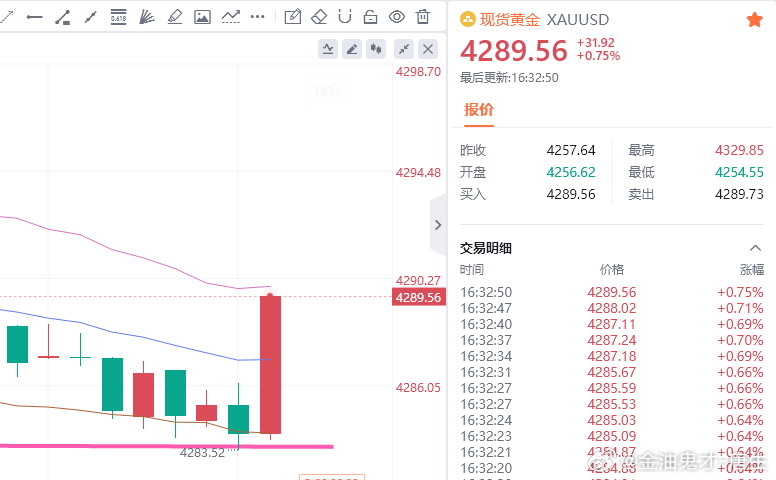
Task: Click the trade row at 16:32:40
Action: click(x=612, y=324)
